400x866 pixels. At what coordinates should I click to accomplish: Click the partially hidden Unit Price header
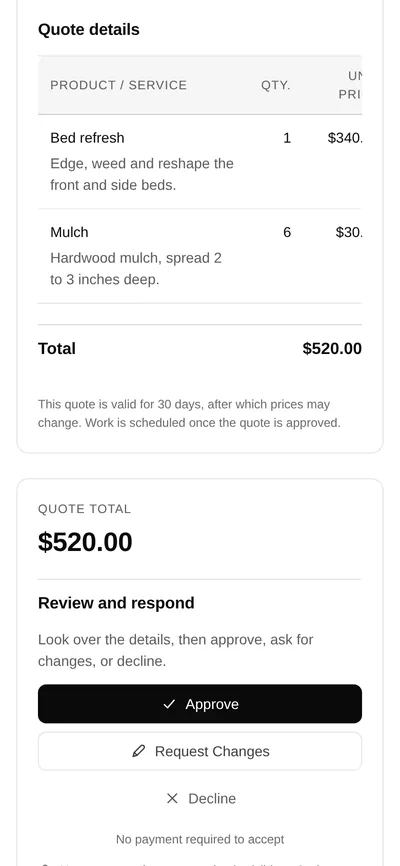coord(350,85)
